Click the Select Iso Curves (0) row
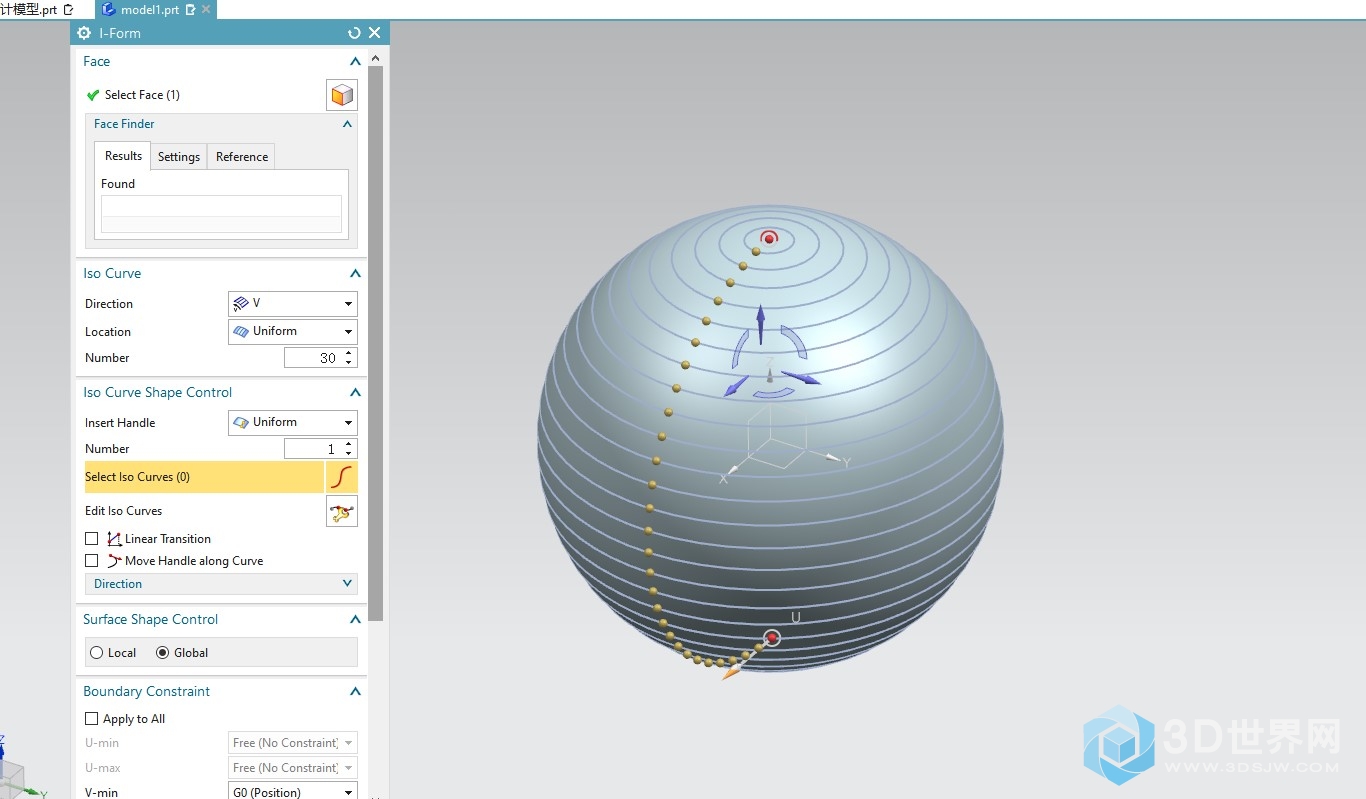The width and height of the screenshot is (1366, 799). 204,477
